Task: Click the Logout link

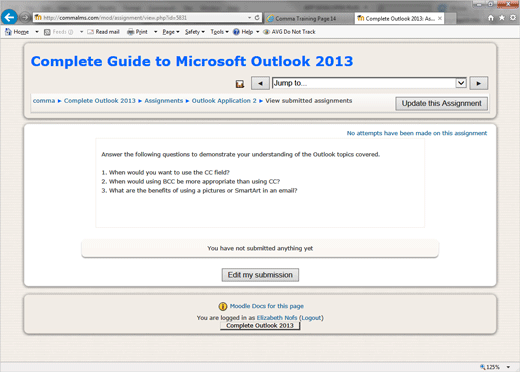Action: [312, 318]
